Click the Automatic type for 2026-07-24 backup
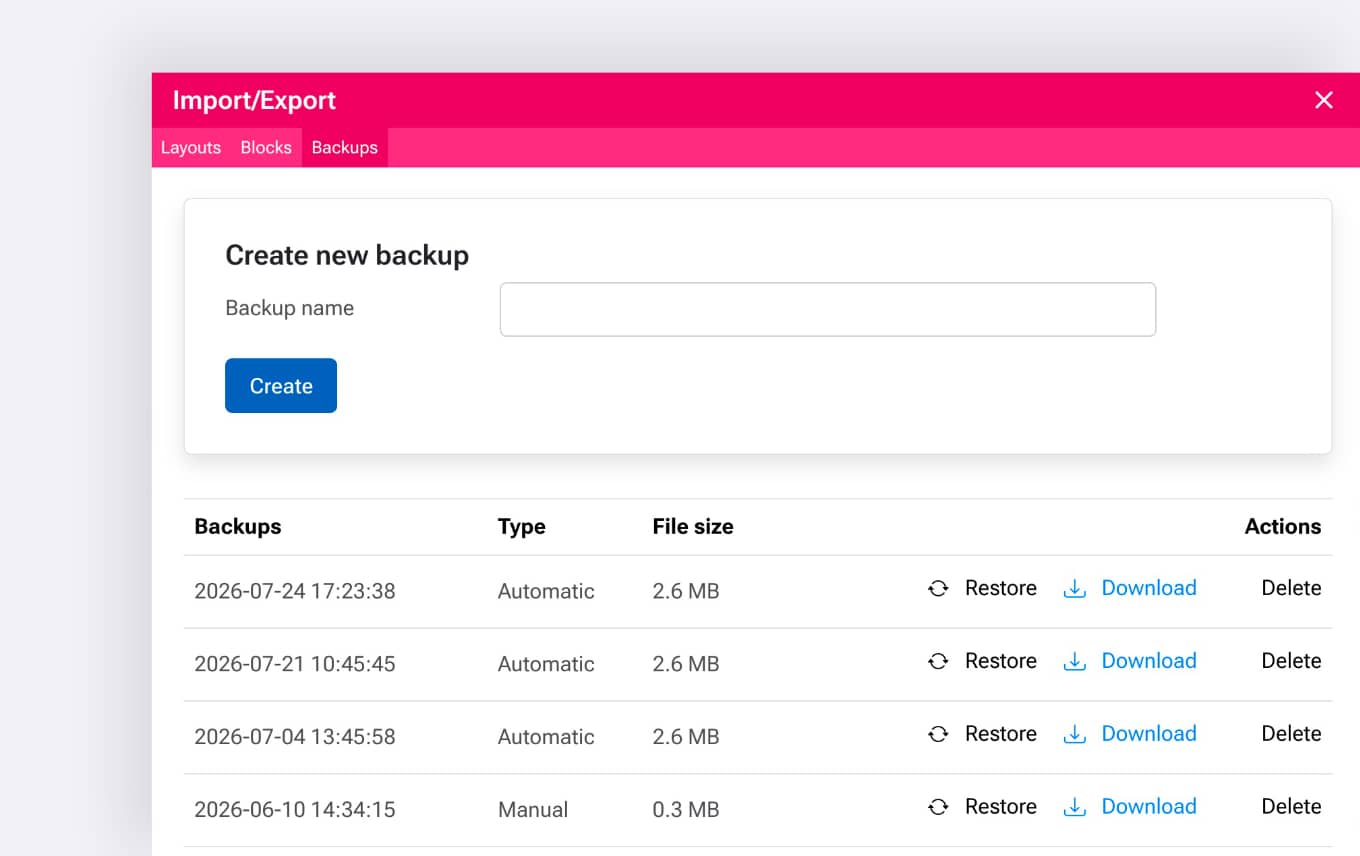 point(546,591)
